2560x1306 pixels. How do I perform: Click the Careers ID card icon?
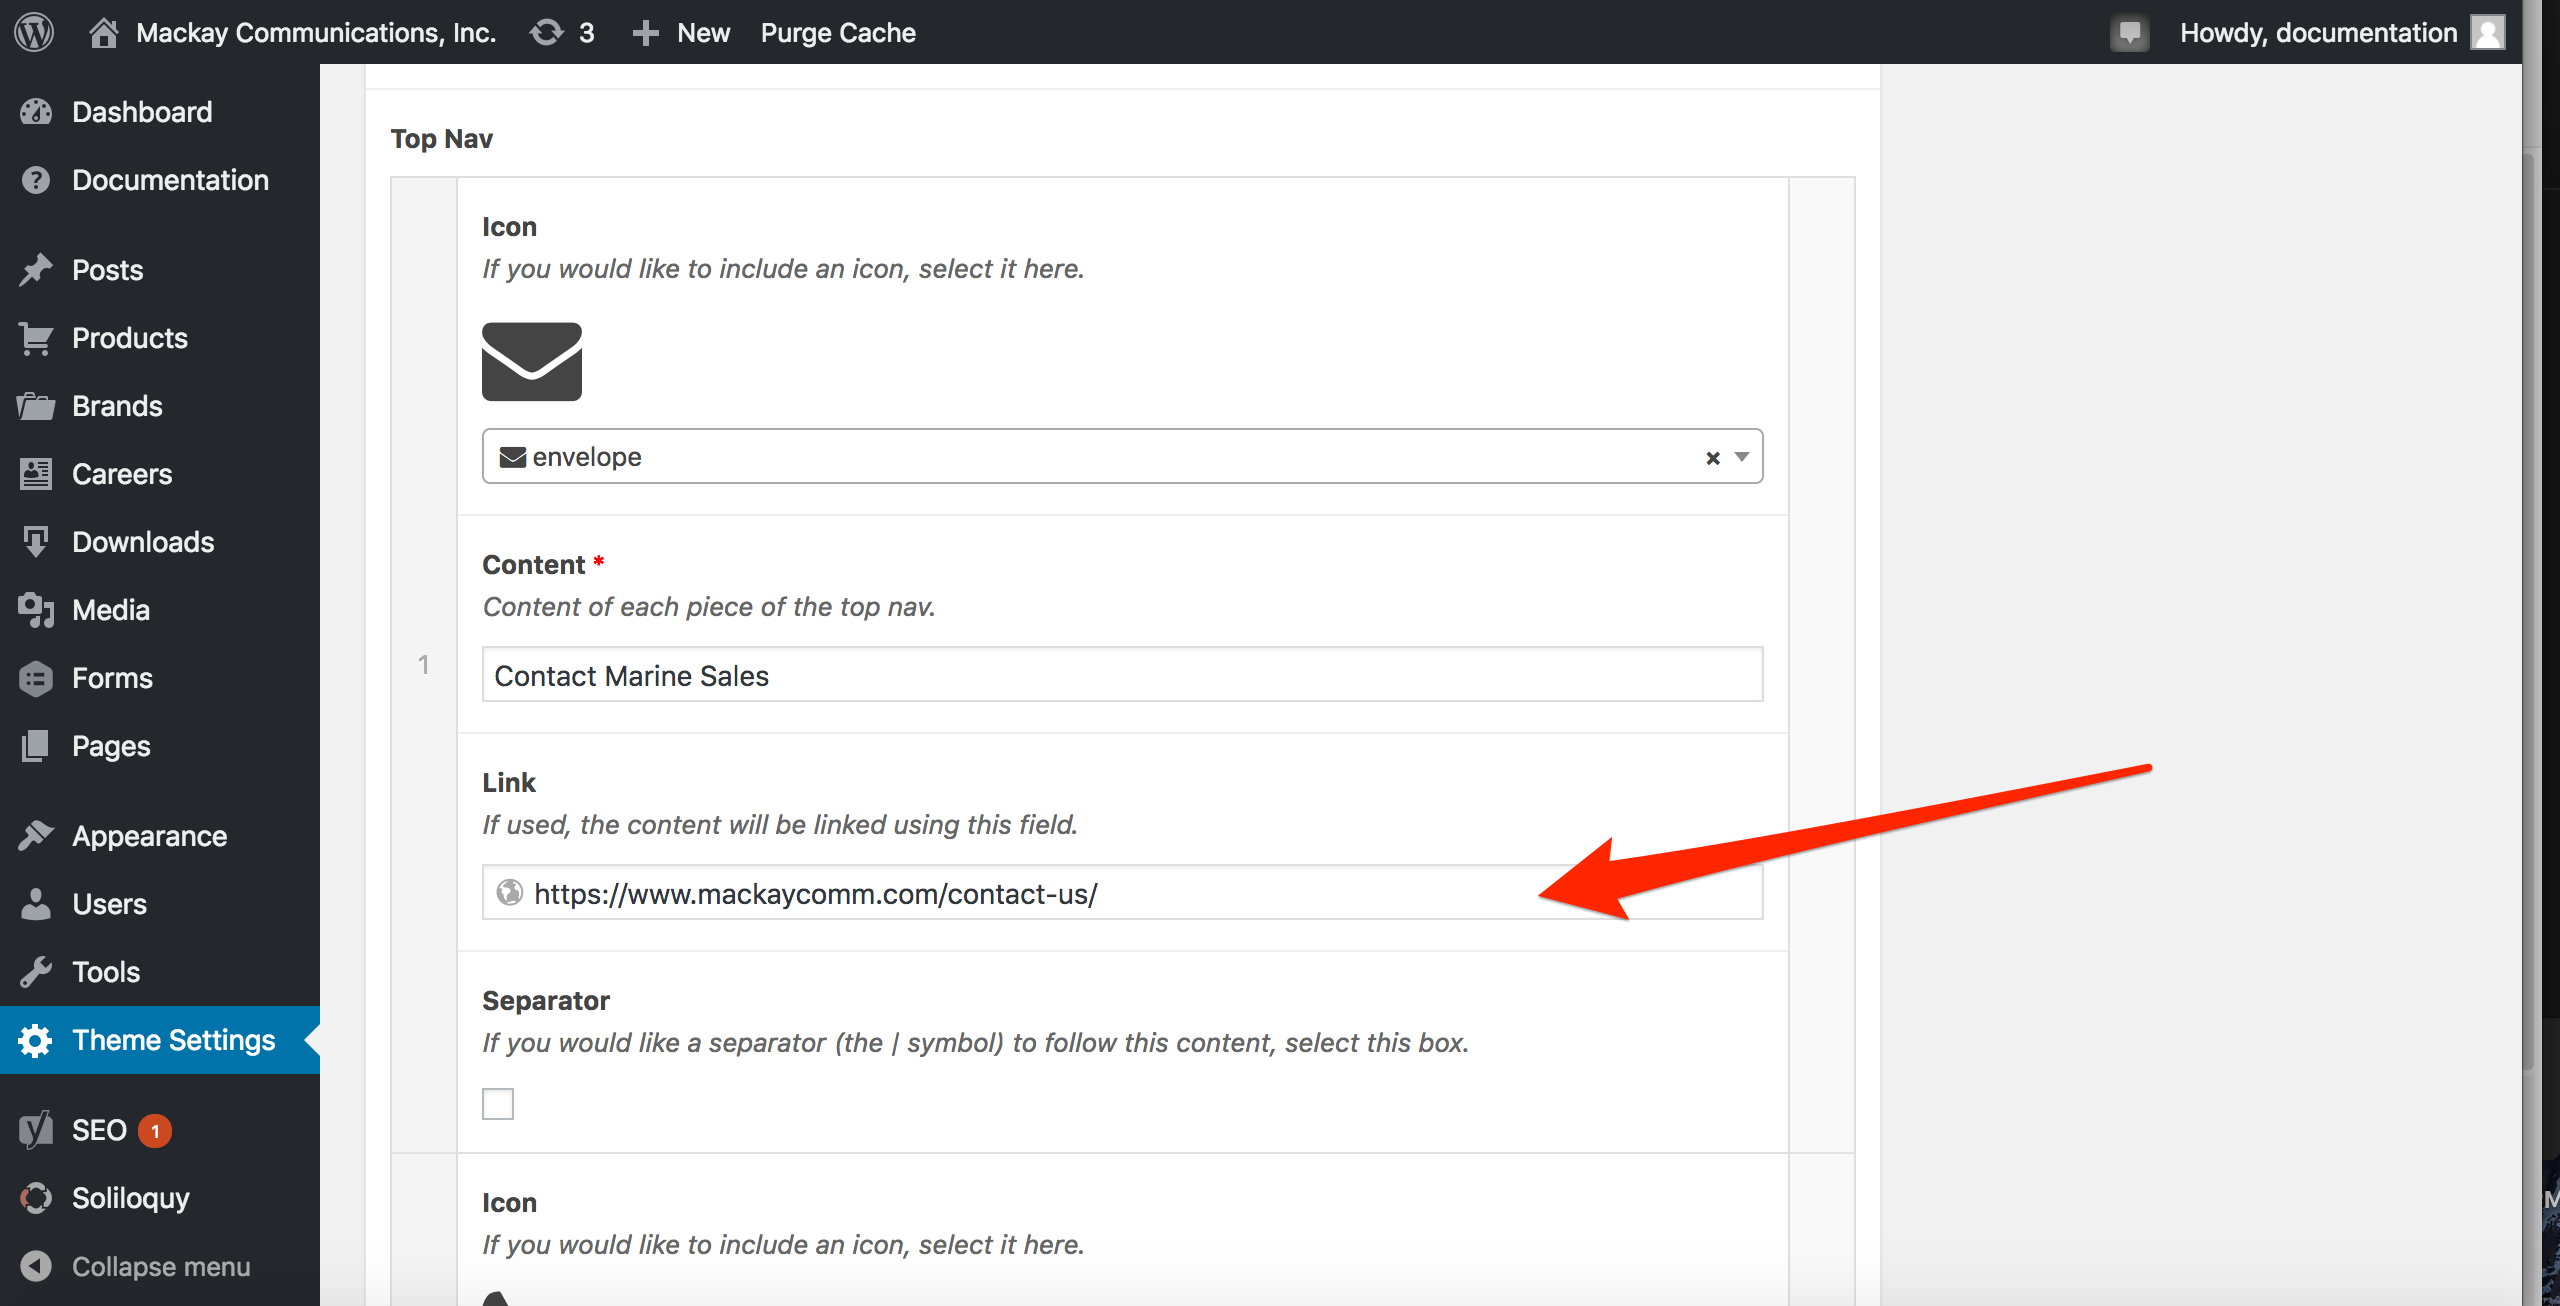36,474
